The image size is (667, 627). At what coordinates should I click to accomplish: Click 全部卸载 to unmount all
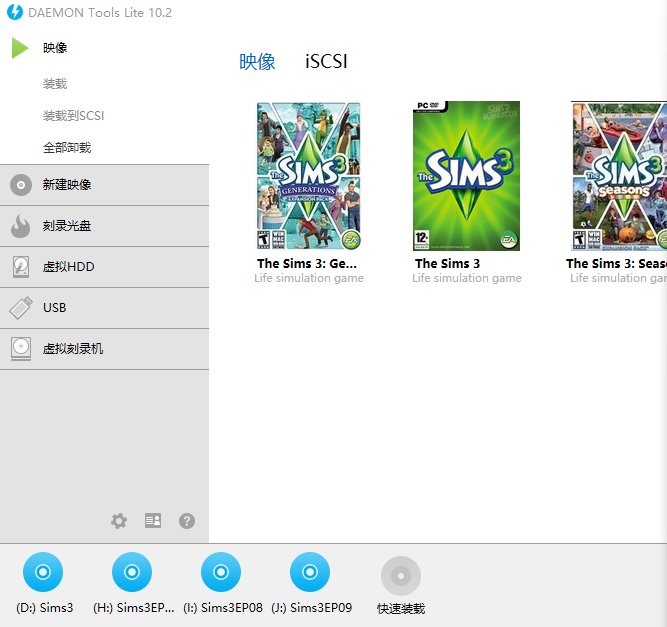(67, 148)
